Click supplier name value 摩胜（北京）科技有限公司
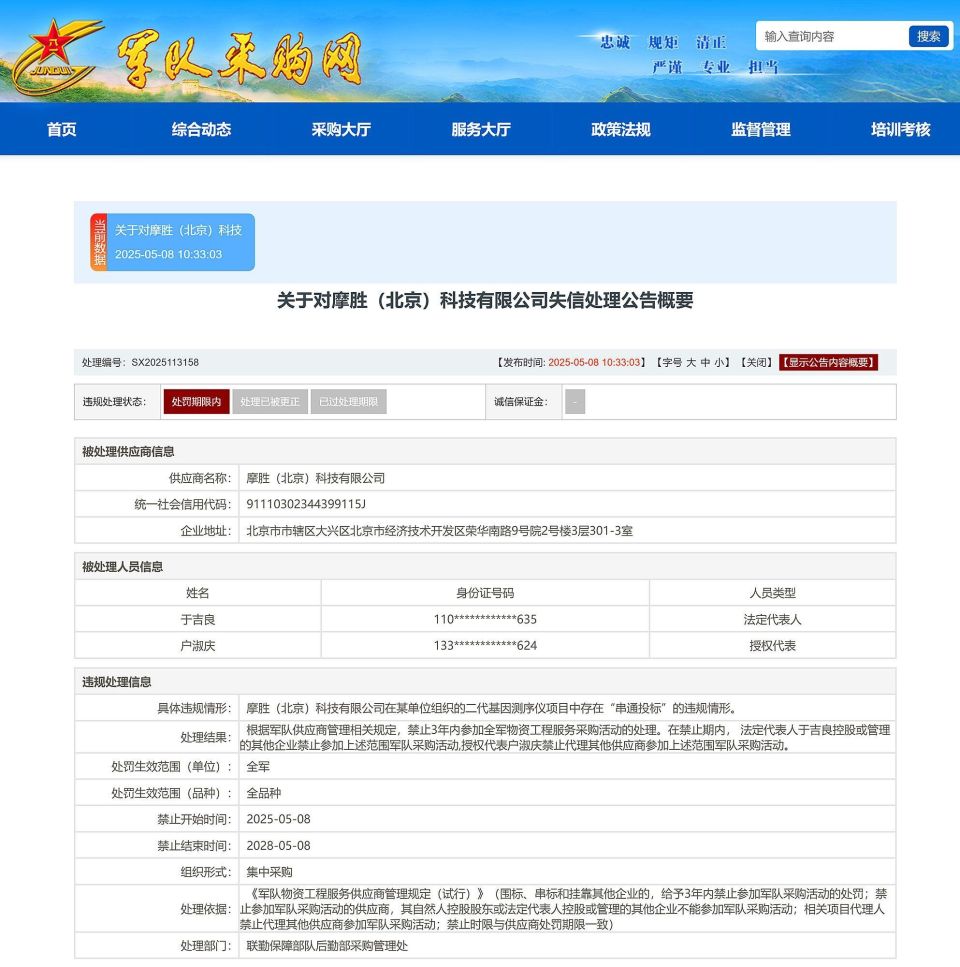Screen dimensions: 960x967 (316, 478)
